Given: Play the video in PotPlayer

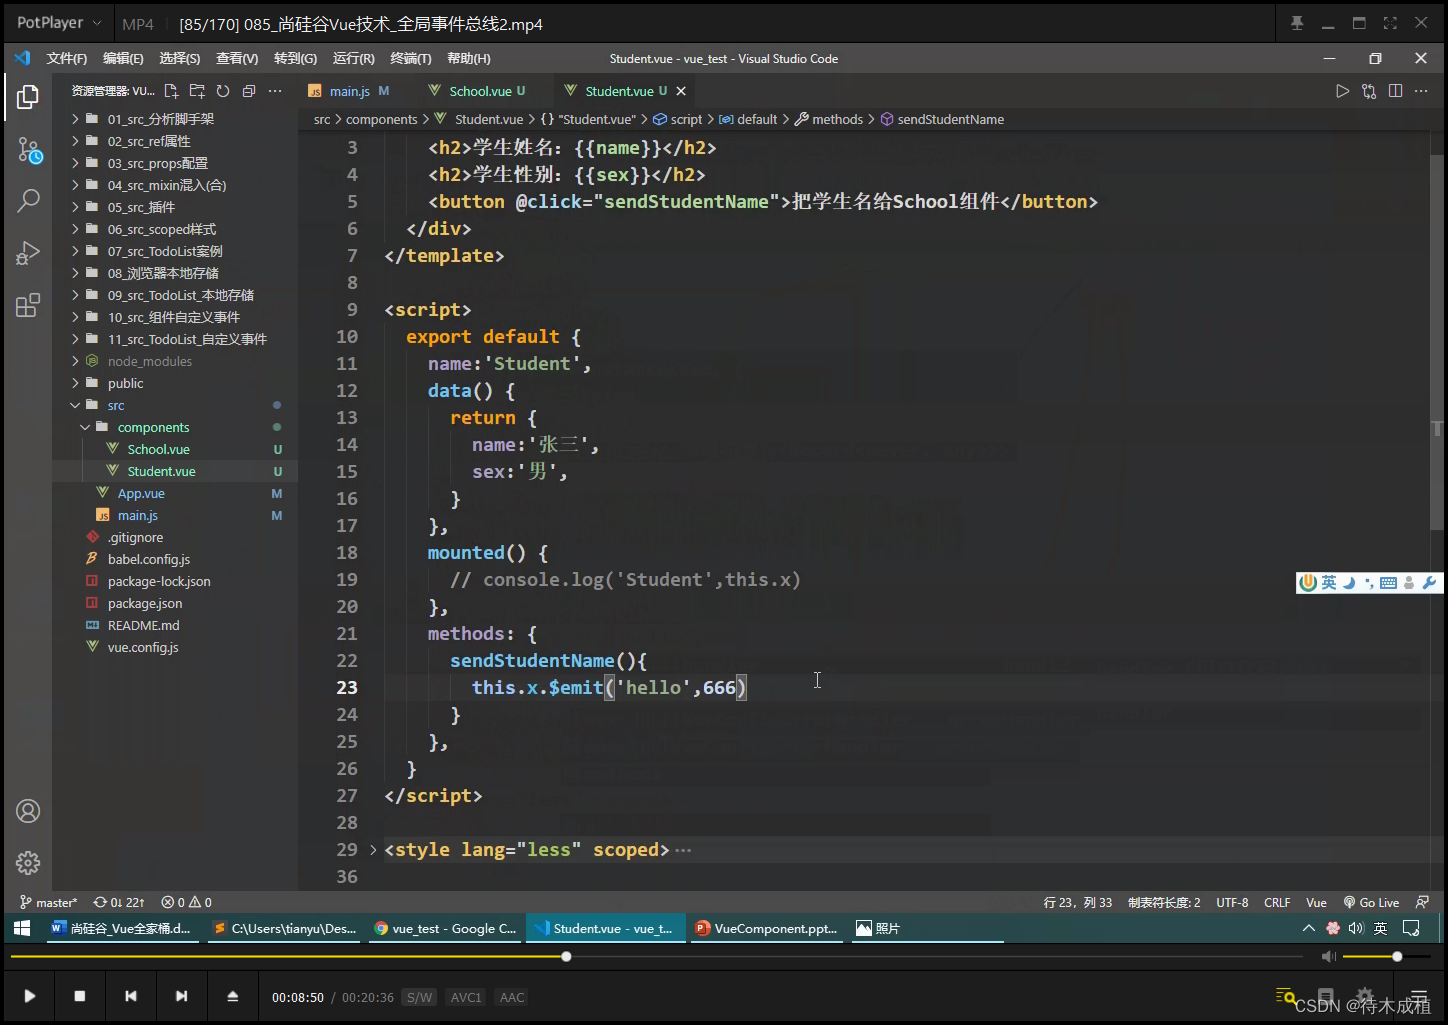Looking at the screenshot, I should click(x=30, y=996).
